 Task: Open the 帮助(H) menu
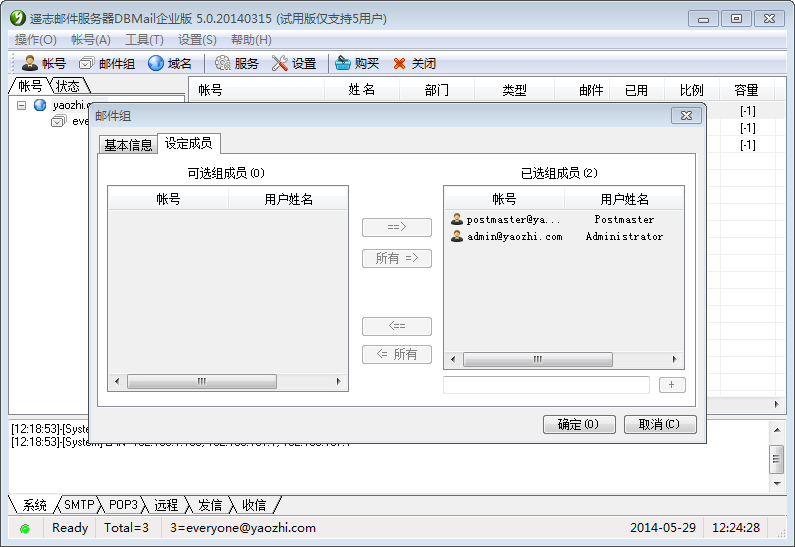tap(251, 40)
